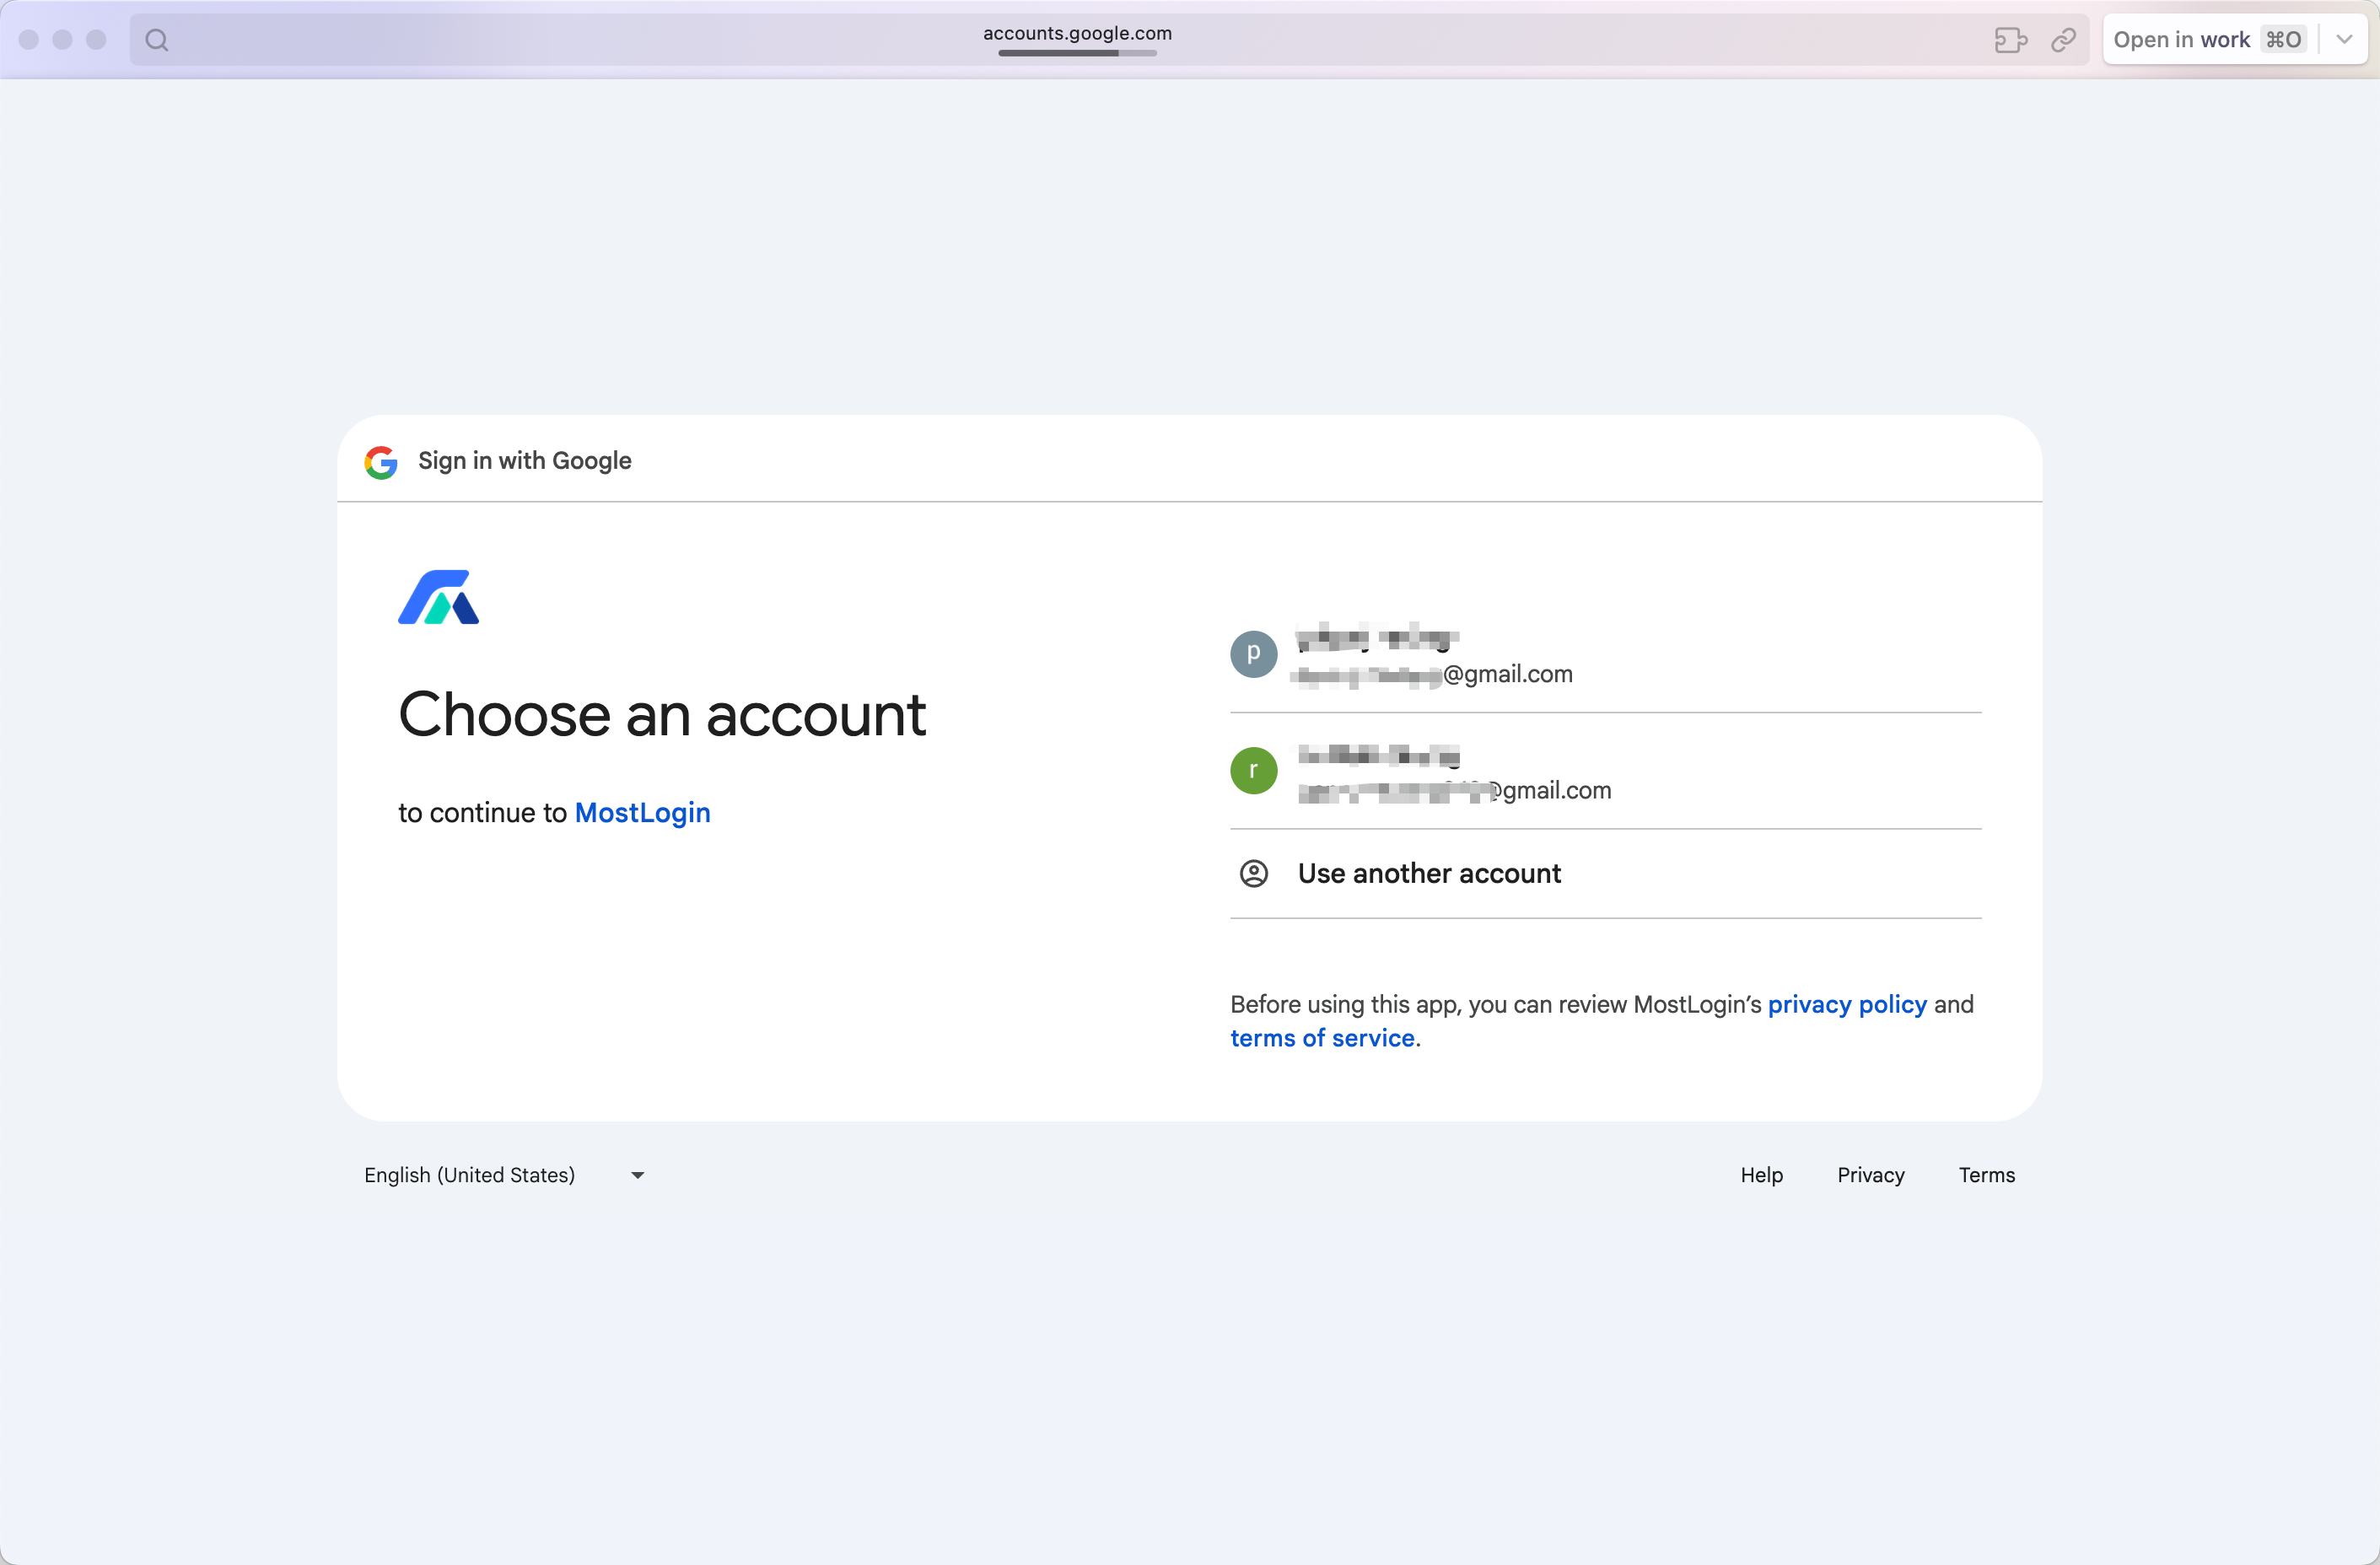Open the English (United States) language dropdown
The width and height of the screenshot is (2380, 1565).
coord(505,1175)
